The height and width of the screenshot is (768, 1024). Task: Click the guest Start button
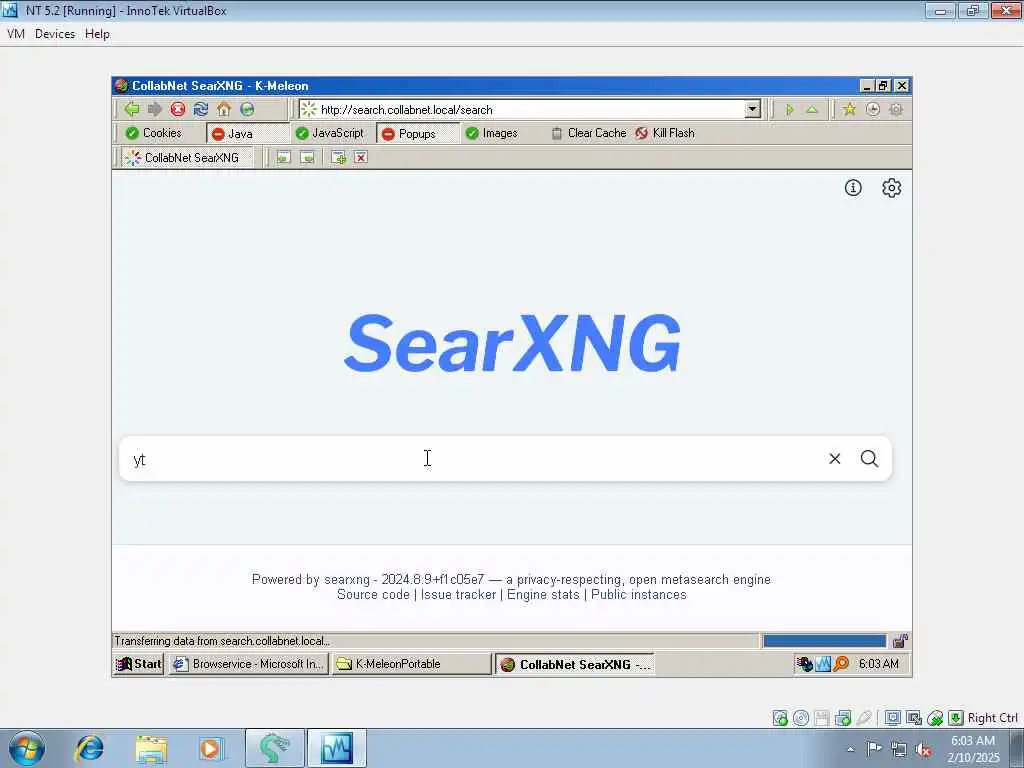pyautogui.click(x=138, y=664)
